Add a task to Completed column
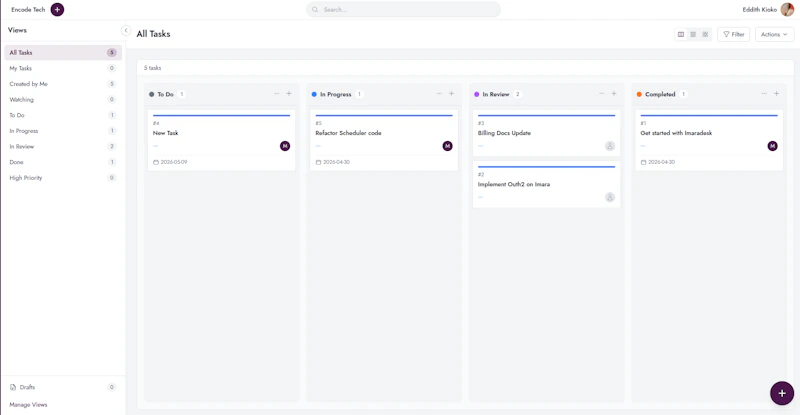Viewport: 800px width, 415px height. pyautogui.click(x=776, y=94)
